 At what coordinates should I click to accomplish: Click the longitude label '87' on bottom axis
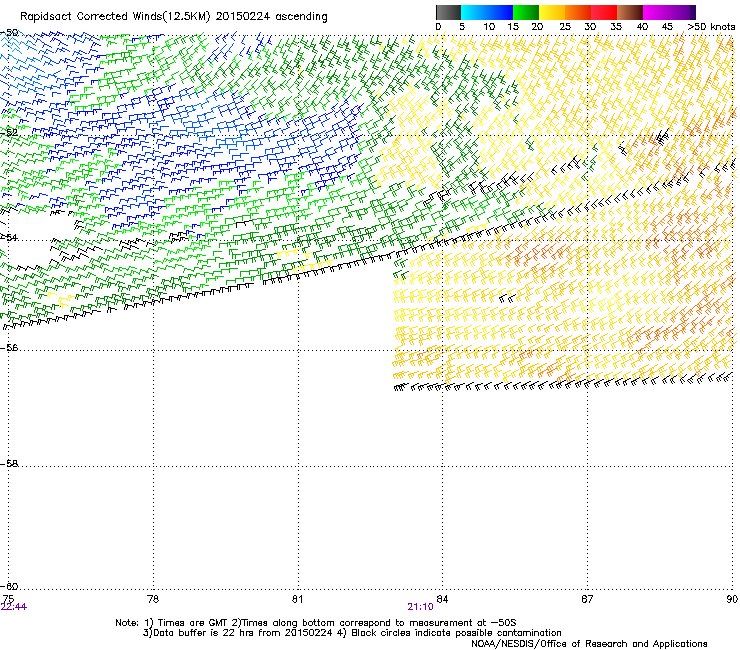tap(587, 599)
